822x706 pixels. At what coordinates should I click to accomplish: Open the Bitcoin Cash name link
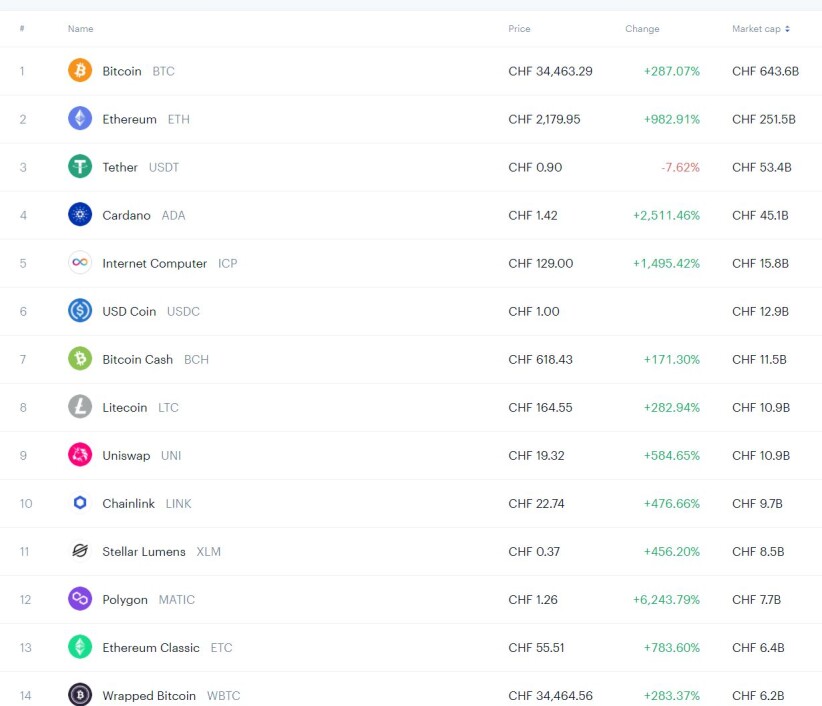pos(137,360)
